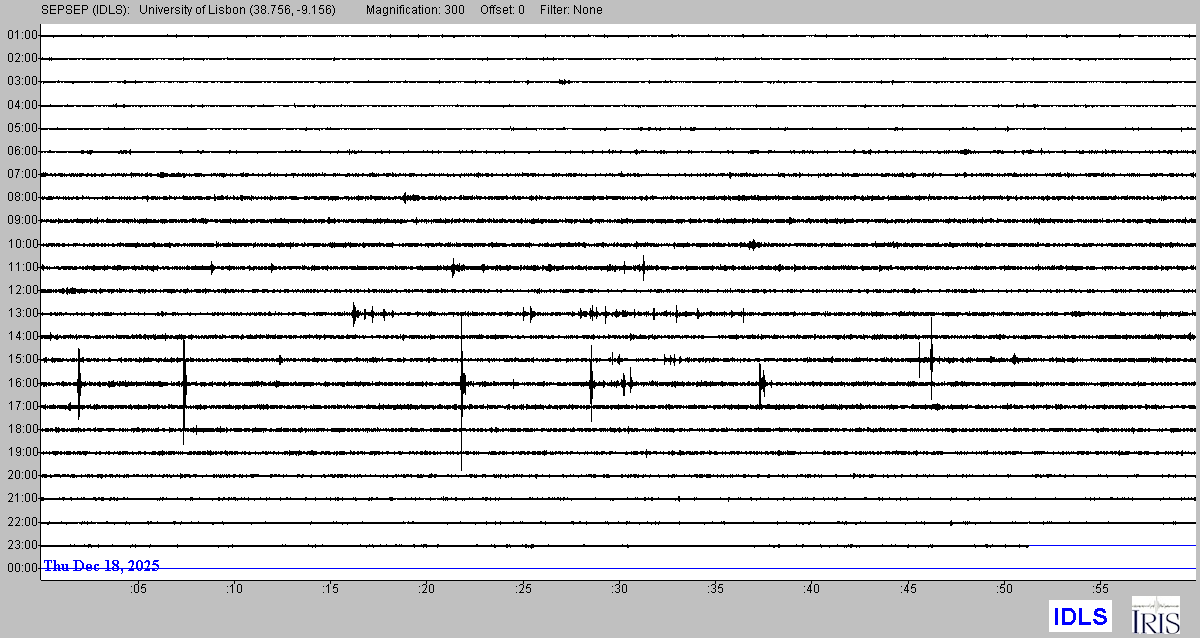Screen dimensions: 1200x638
Task: Pick the 19:00 hour row label
Action: click(x=22, y=452)
